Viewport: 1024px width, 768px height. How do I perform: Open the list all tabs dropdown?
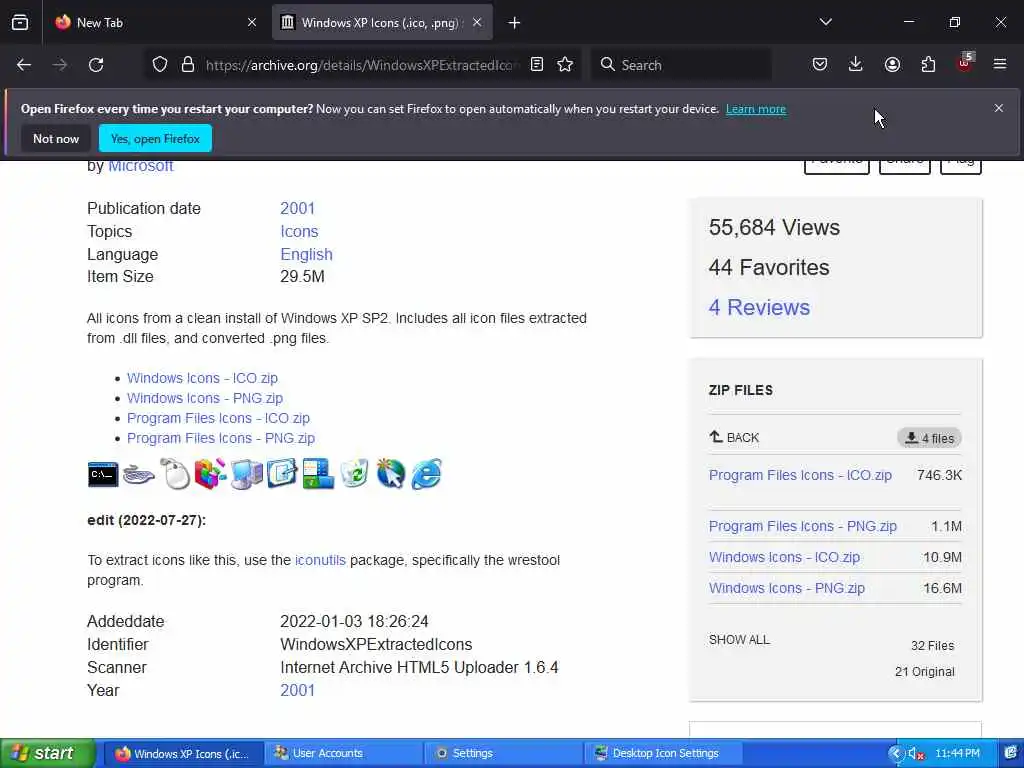pyautogui.click(x=825, y=22)
